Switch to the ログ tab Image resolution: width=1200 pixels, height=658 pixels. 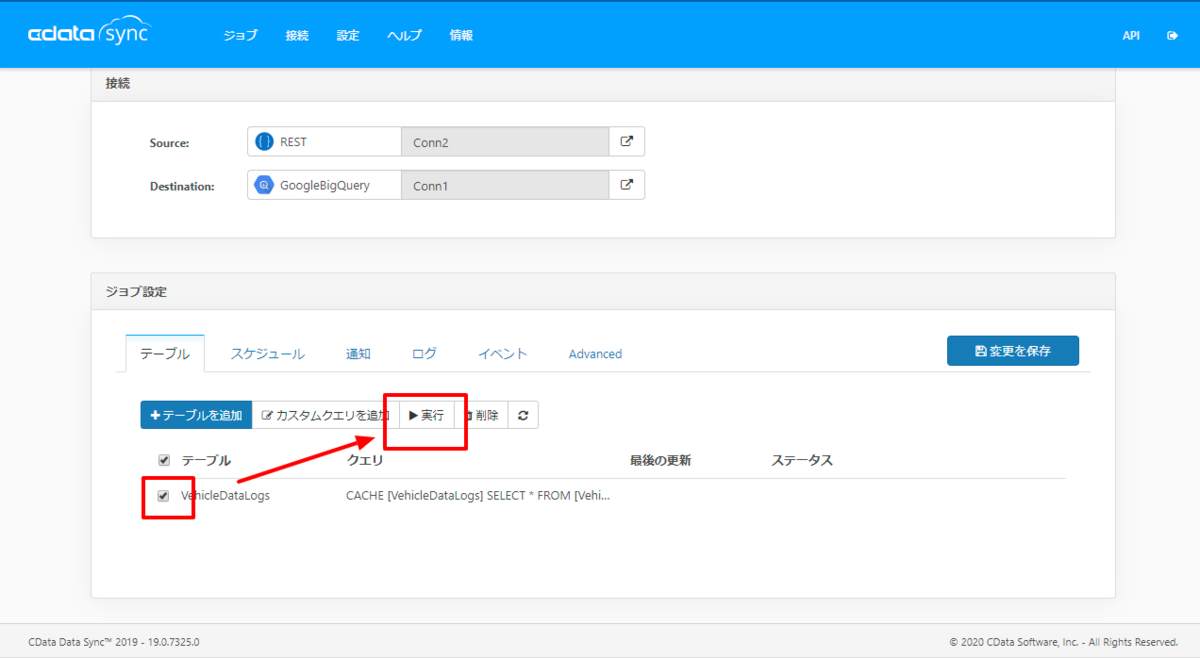tap(424, 354)
